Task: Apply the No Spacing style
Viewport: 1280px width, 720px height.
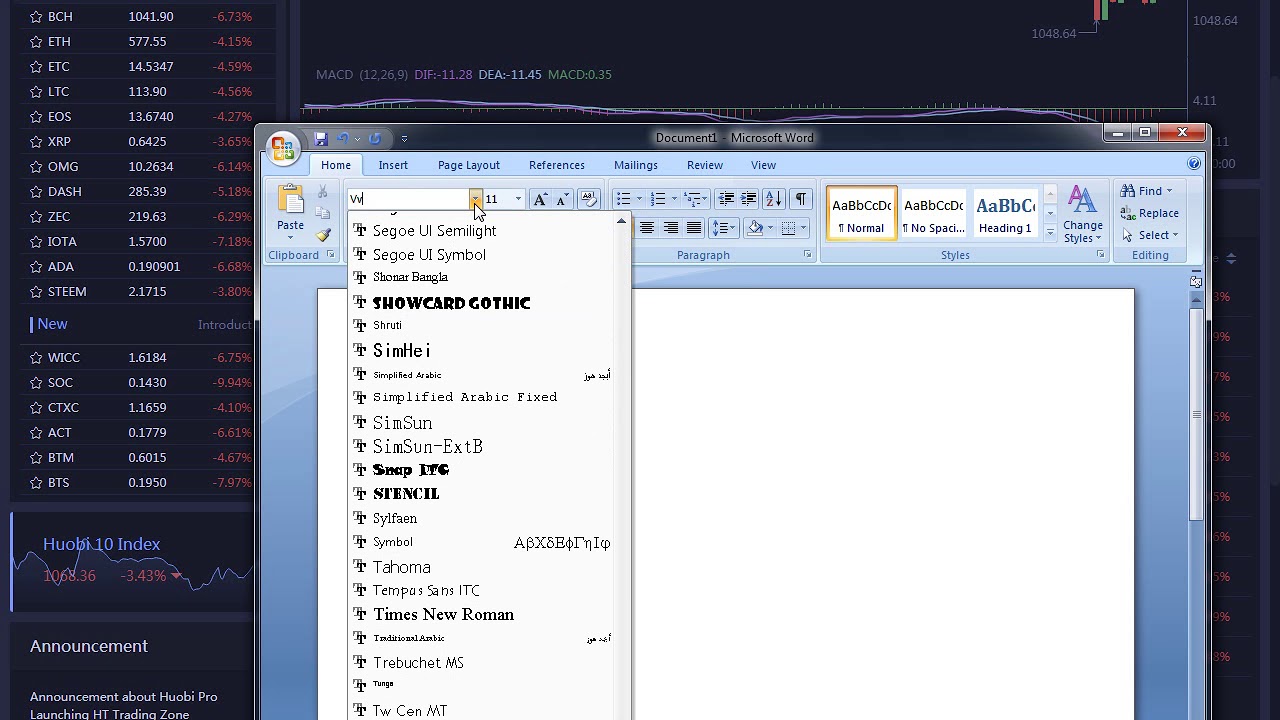Action: click(x=934, y=214)
